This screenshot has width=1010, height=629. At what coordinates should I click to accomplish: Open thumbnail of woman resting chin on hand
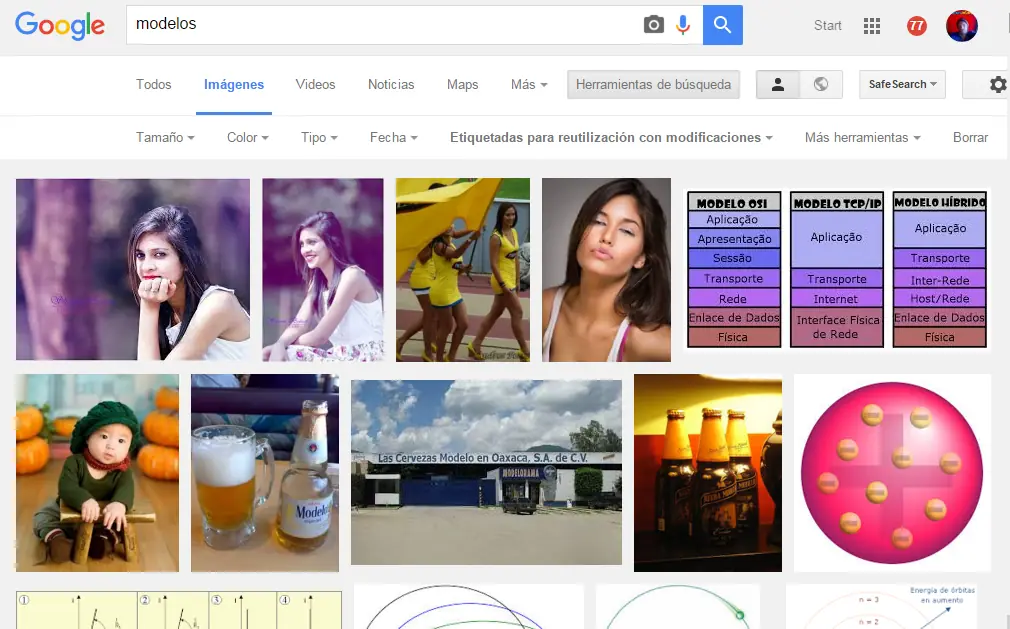click(133, 269)
